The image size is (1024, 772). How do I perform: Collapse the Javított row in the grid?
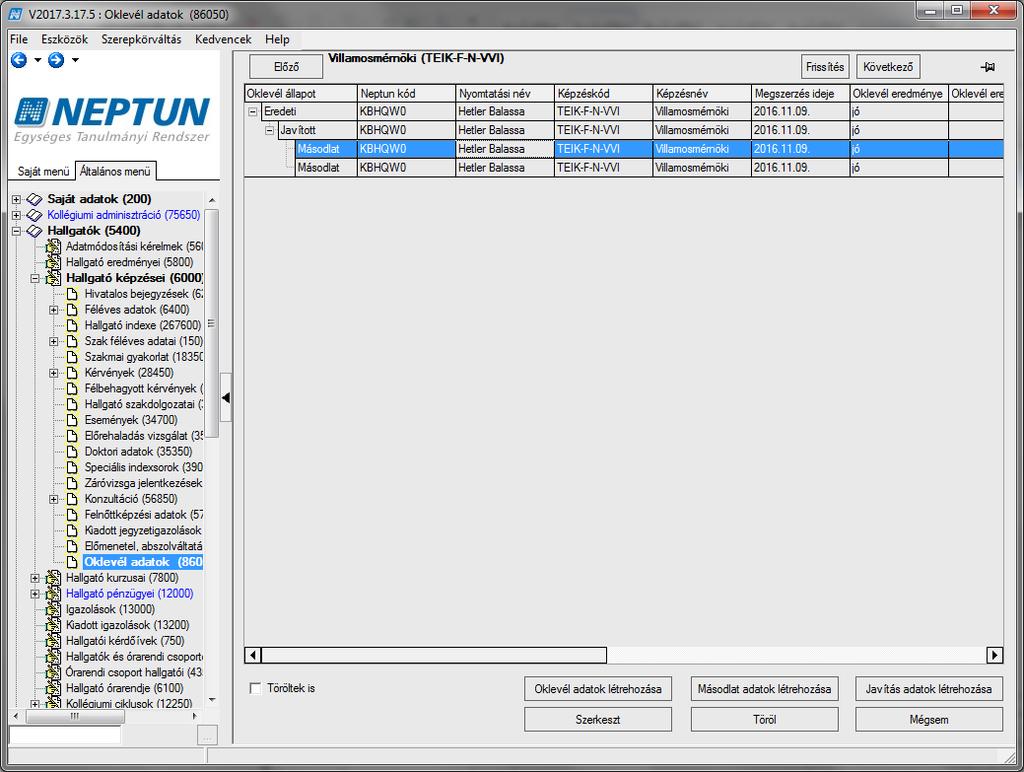(x=269, y=131)
